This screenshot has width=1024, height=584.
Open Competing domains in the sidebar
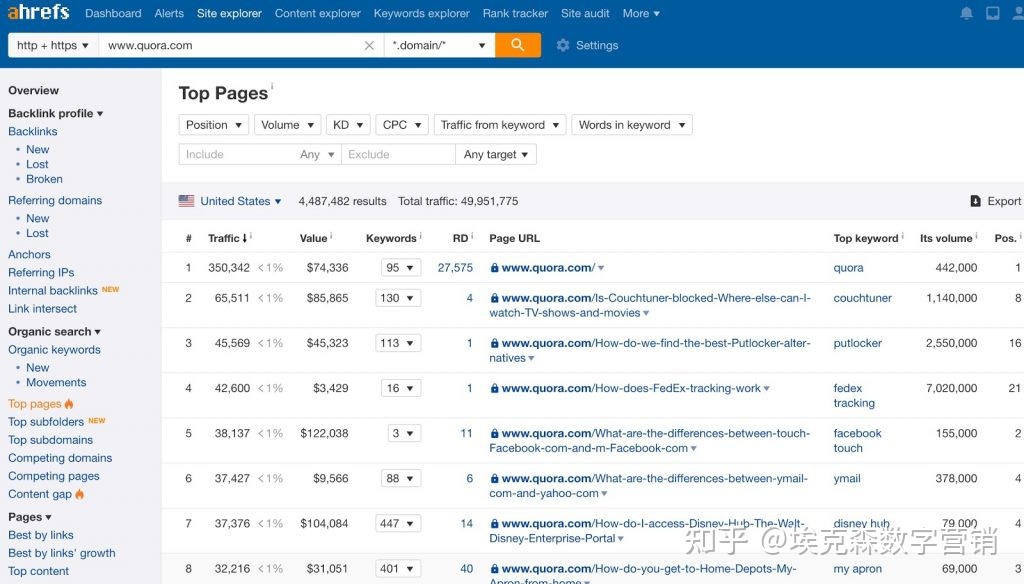(x=60, y=458)
